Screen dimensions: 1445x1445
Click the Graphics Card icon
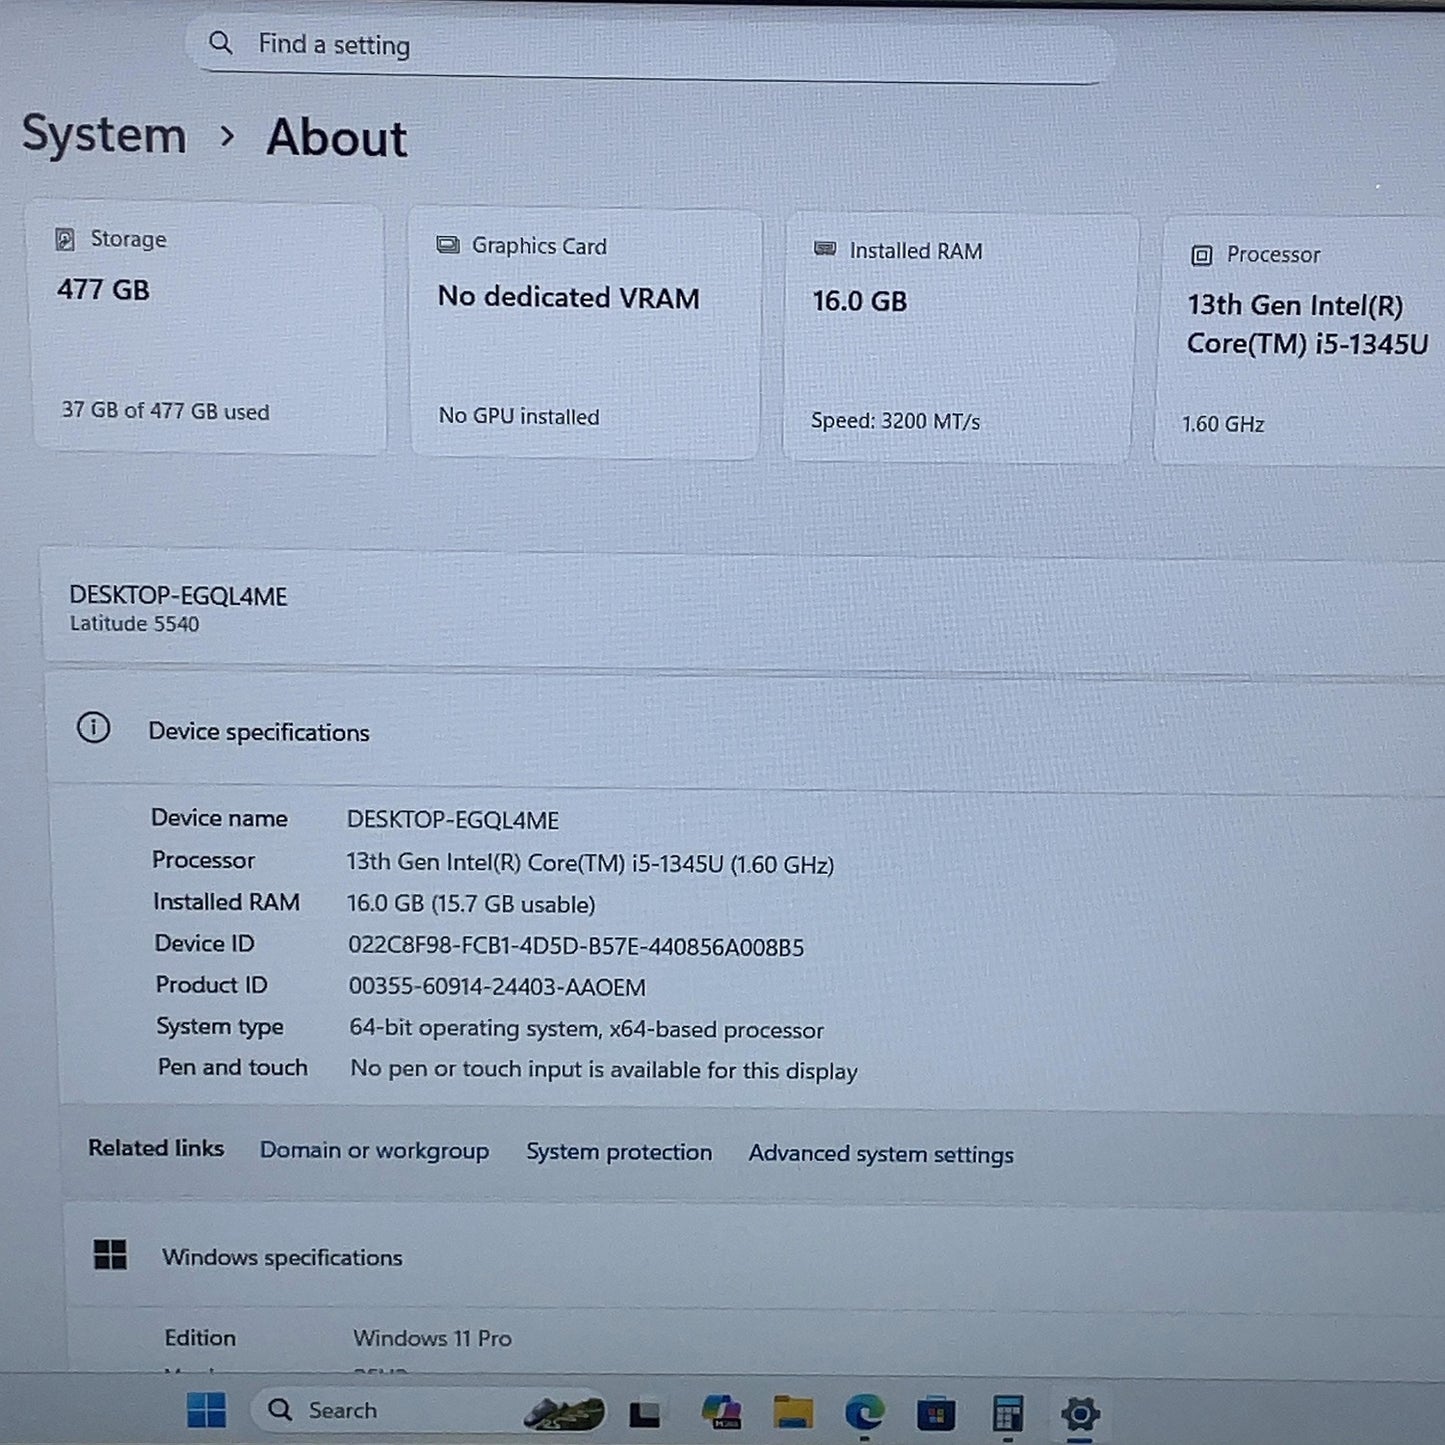(448, 245)
